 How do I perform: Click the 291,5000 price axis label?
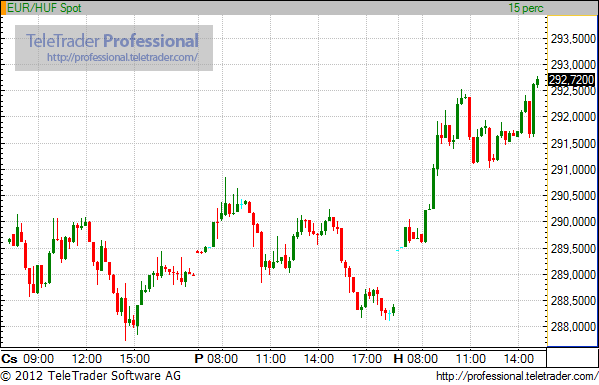pyautogui.click(x=573, y=144)
